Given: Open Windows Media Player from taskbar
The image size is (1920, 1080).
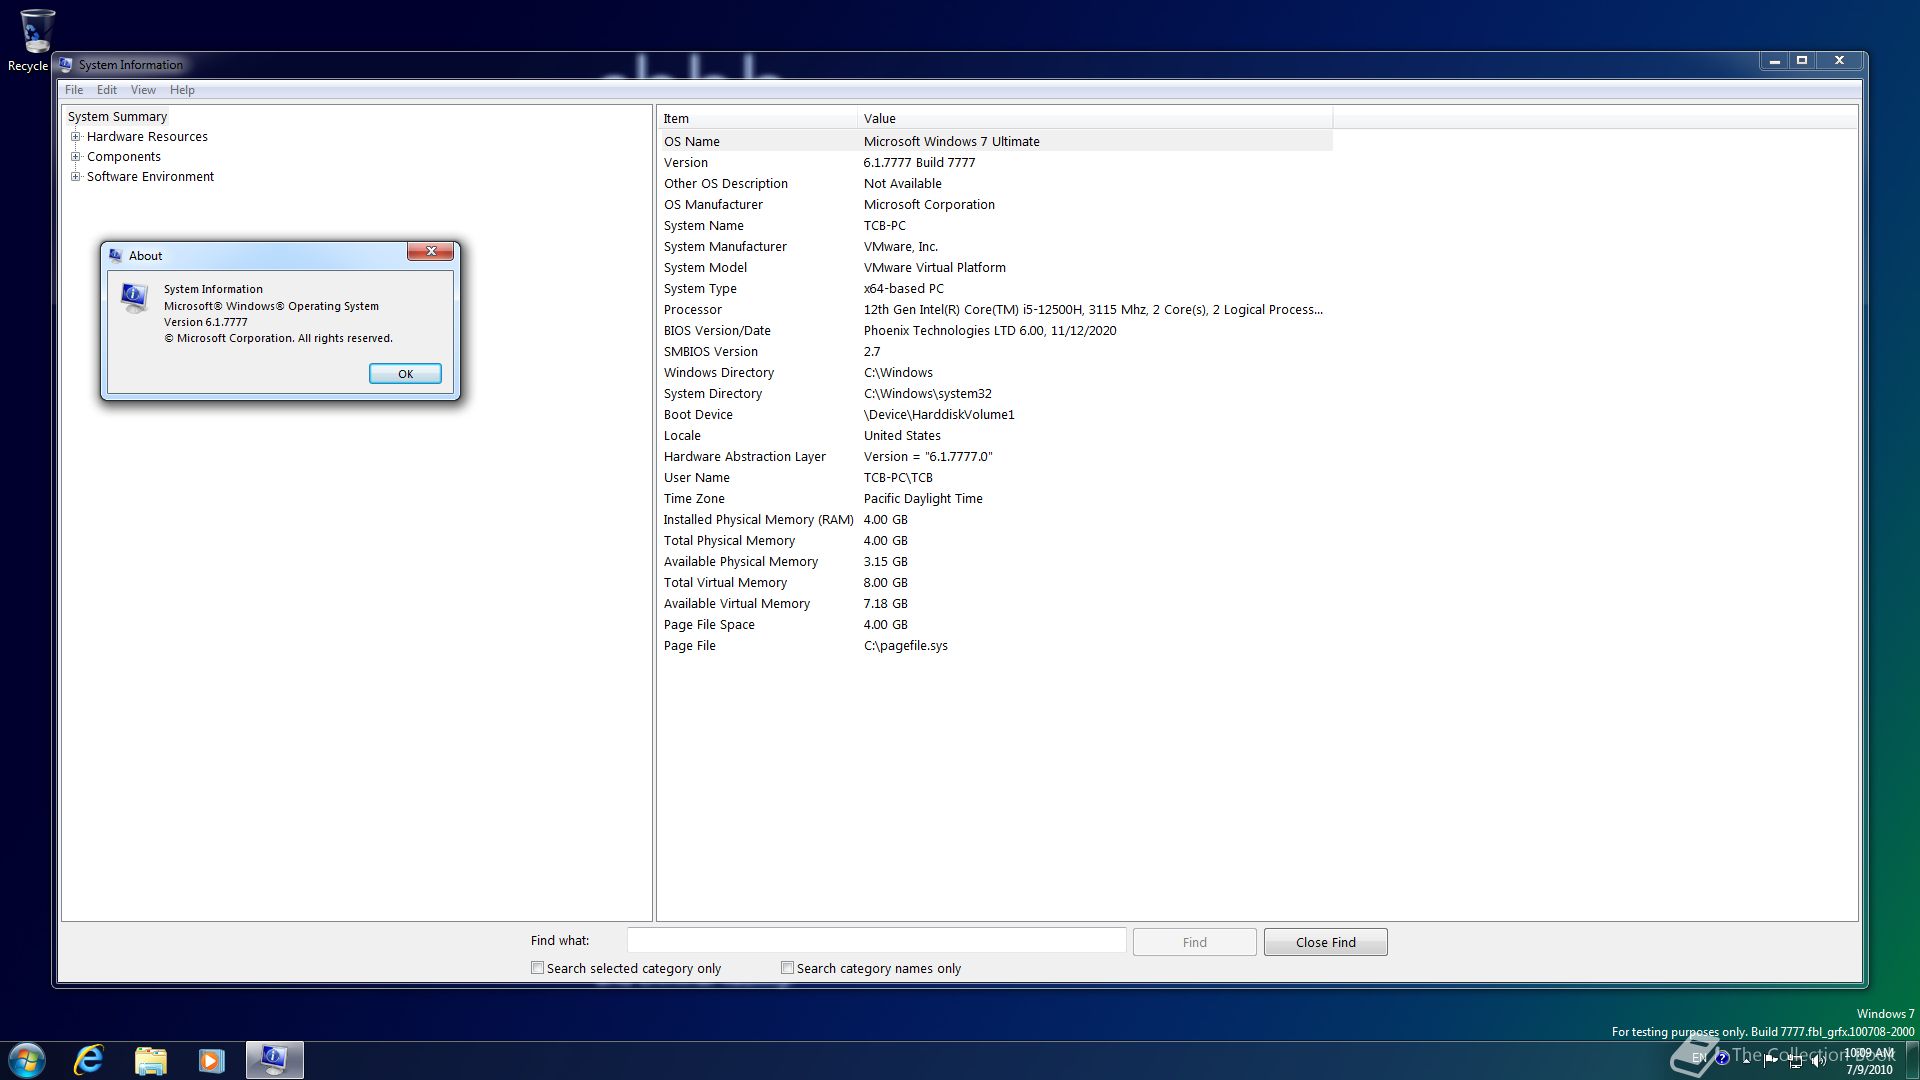Looking at the screenshot, I should tap(211, 1060).
